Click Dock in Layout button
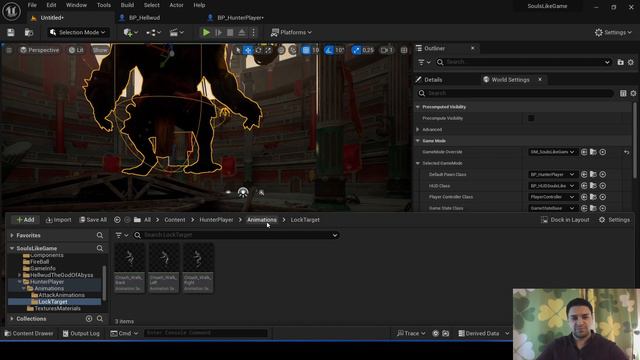The width and height of the screenshot is (640, 360). pyautogui.click(x=565, y=220)
